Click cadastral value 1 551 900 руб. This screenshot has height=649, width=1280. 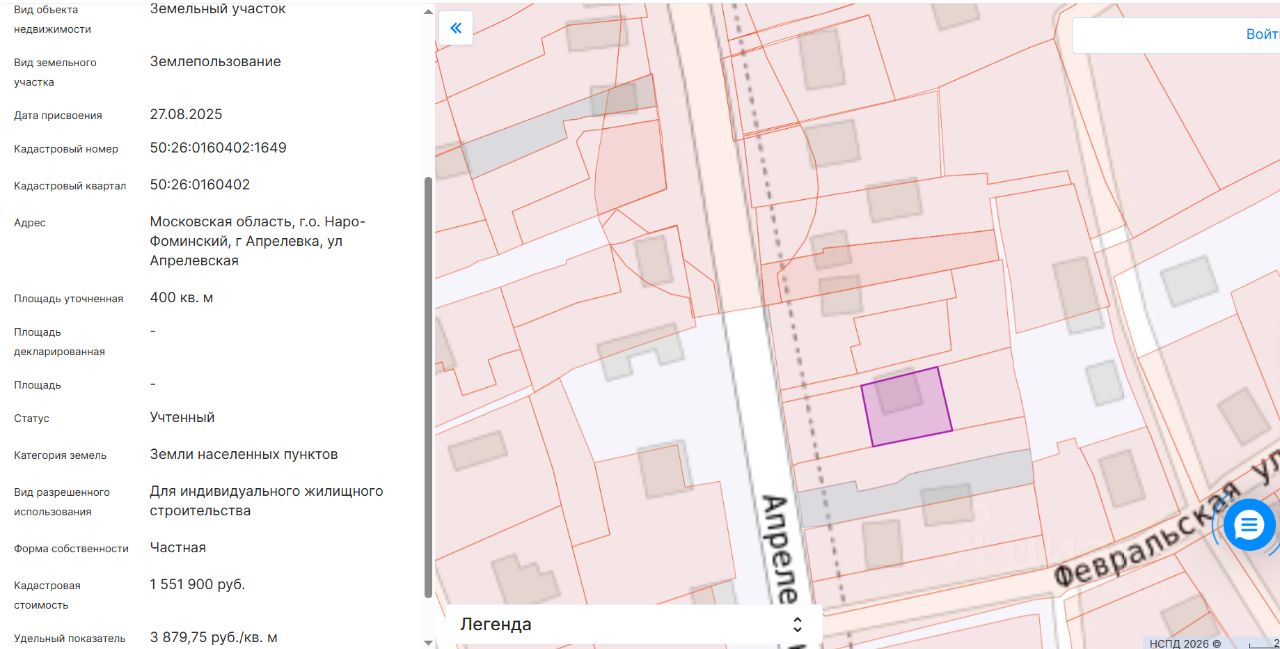[x=197, y=584]
